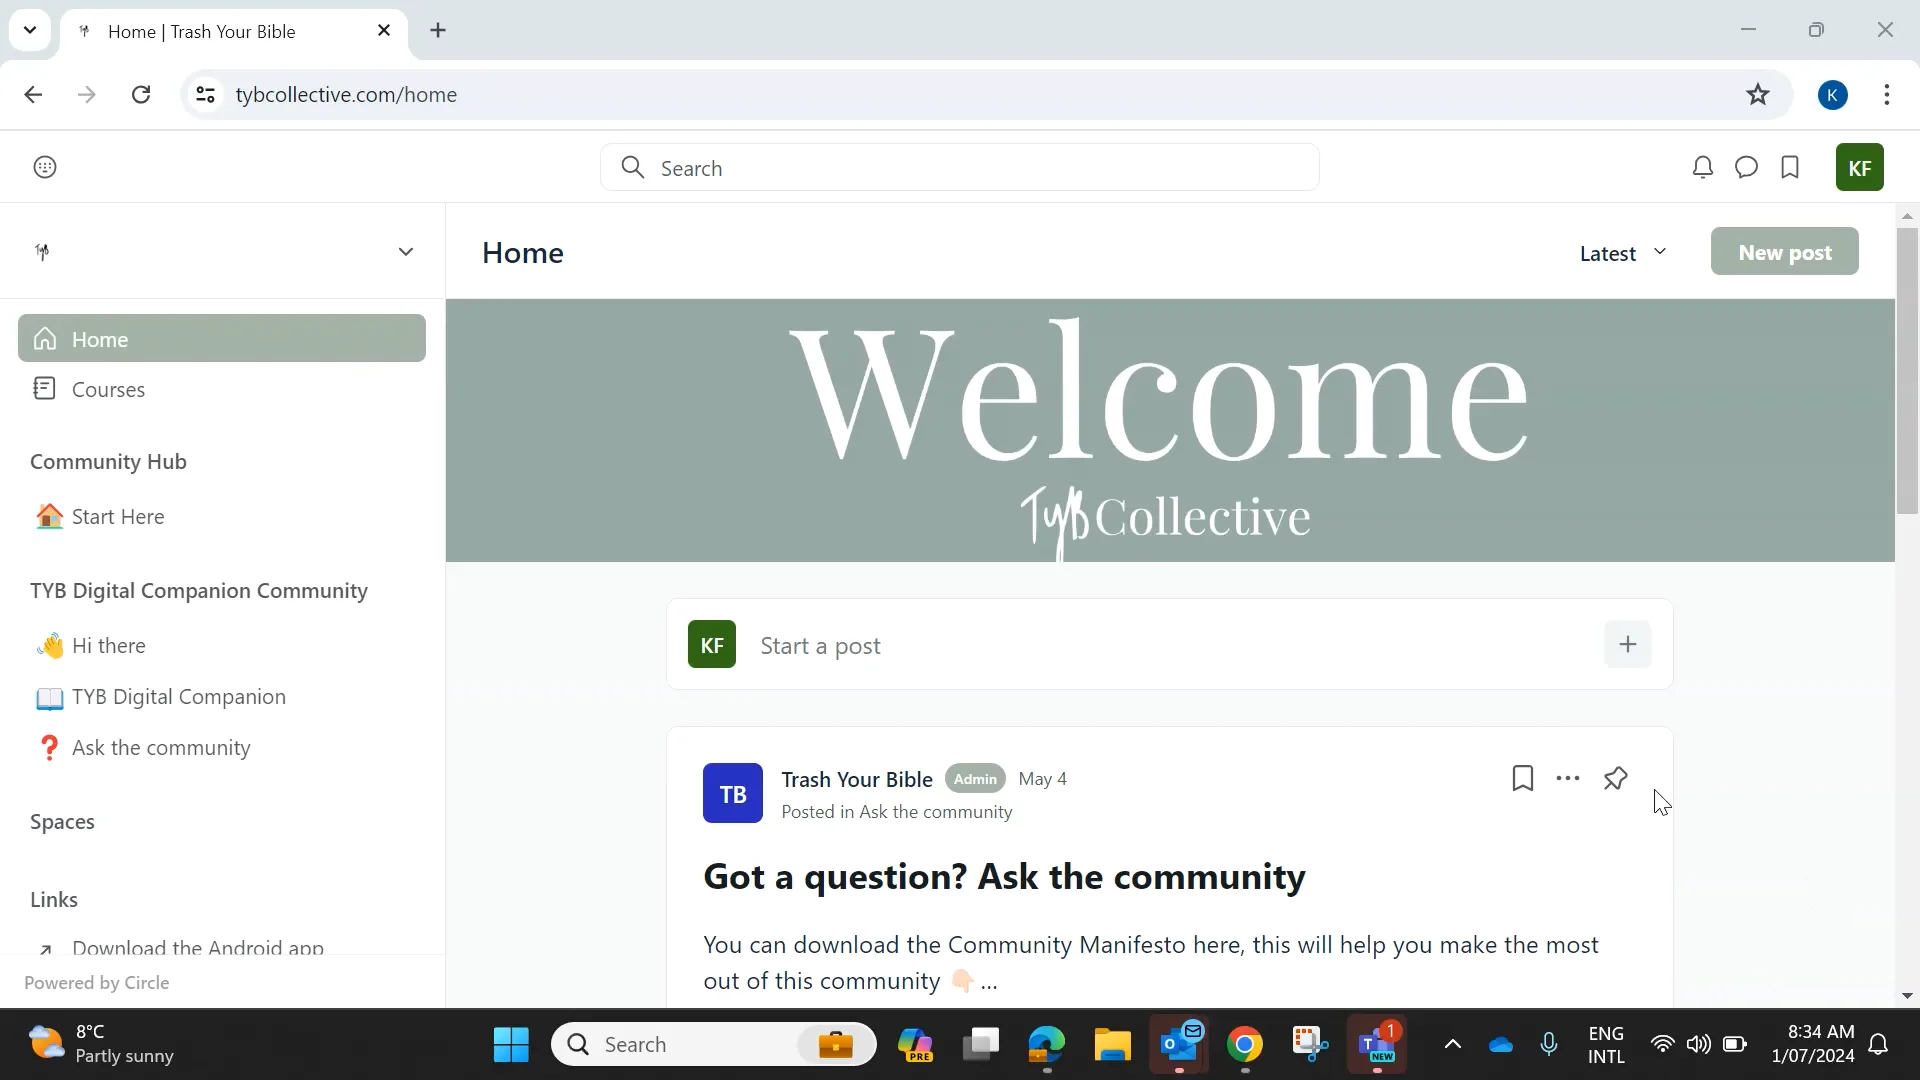Open the Latest sort dropdown
Viewport: 1920px width, 1080px height.
(1620, 253)
